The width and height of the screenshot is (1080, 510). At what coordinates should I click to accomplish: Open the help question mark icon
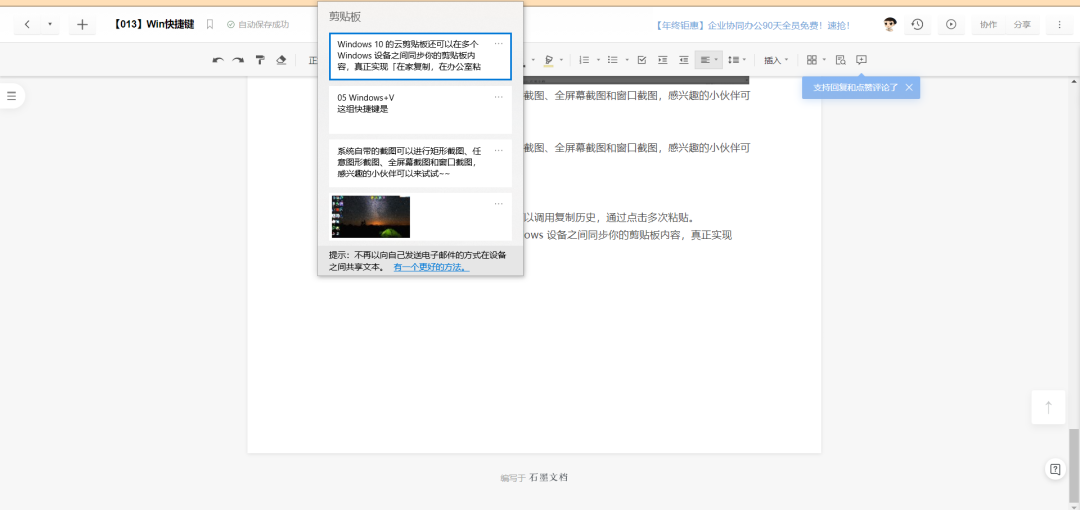coord(1055,470)
